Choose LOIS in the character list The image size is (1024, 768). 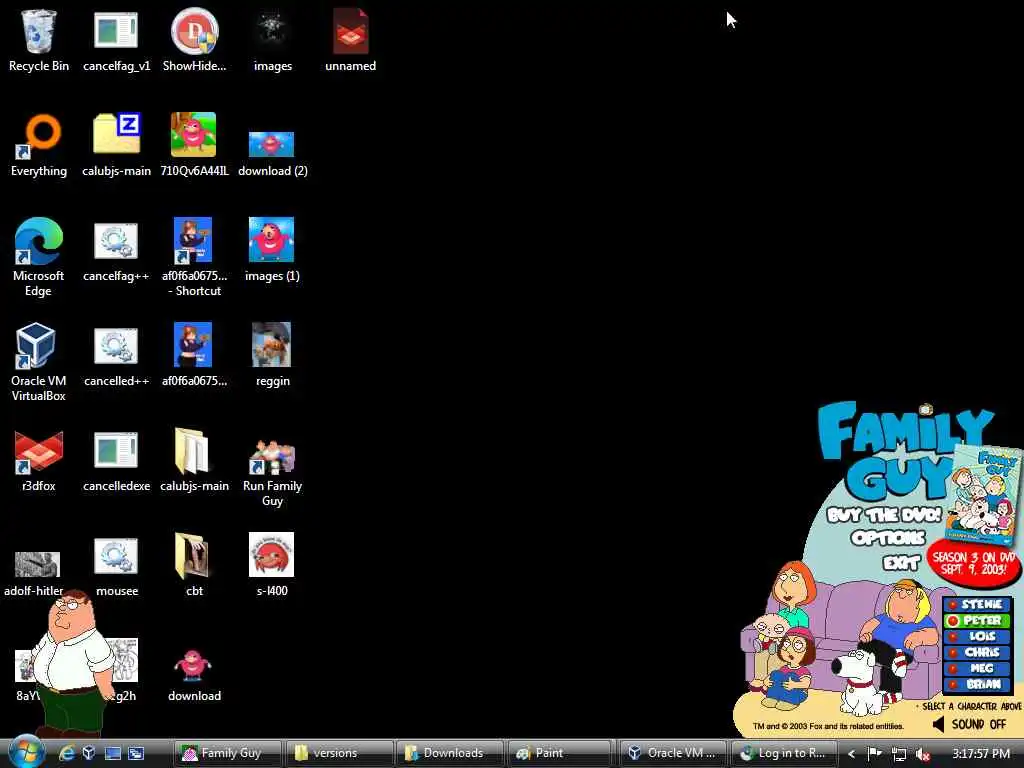(977, 636)
